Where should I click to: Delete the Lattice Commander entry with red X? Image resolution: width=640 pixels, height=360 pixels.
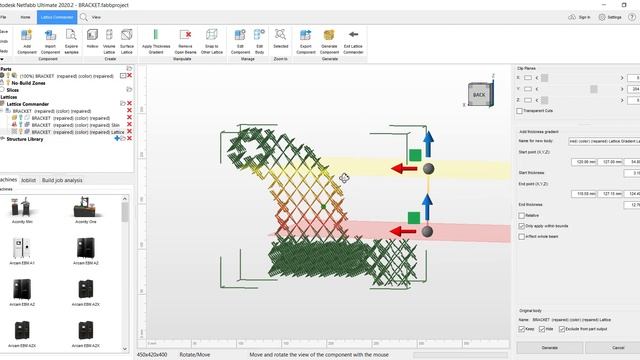coord(129,104)
